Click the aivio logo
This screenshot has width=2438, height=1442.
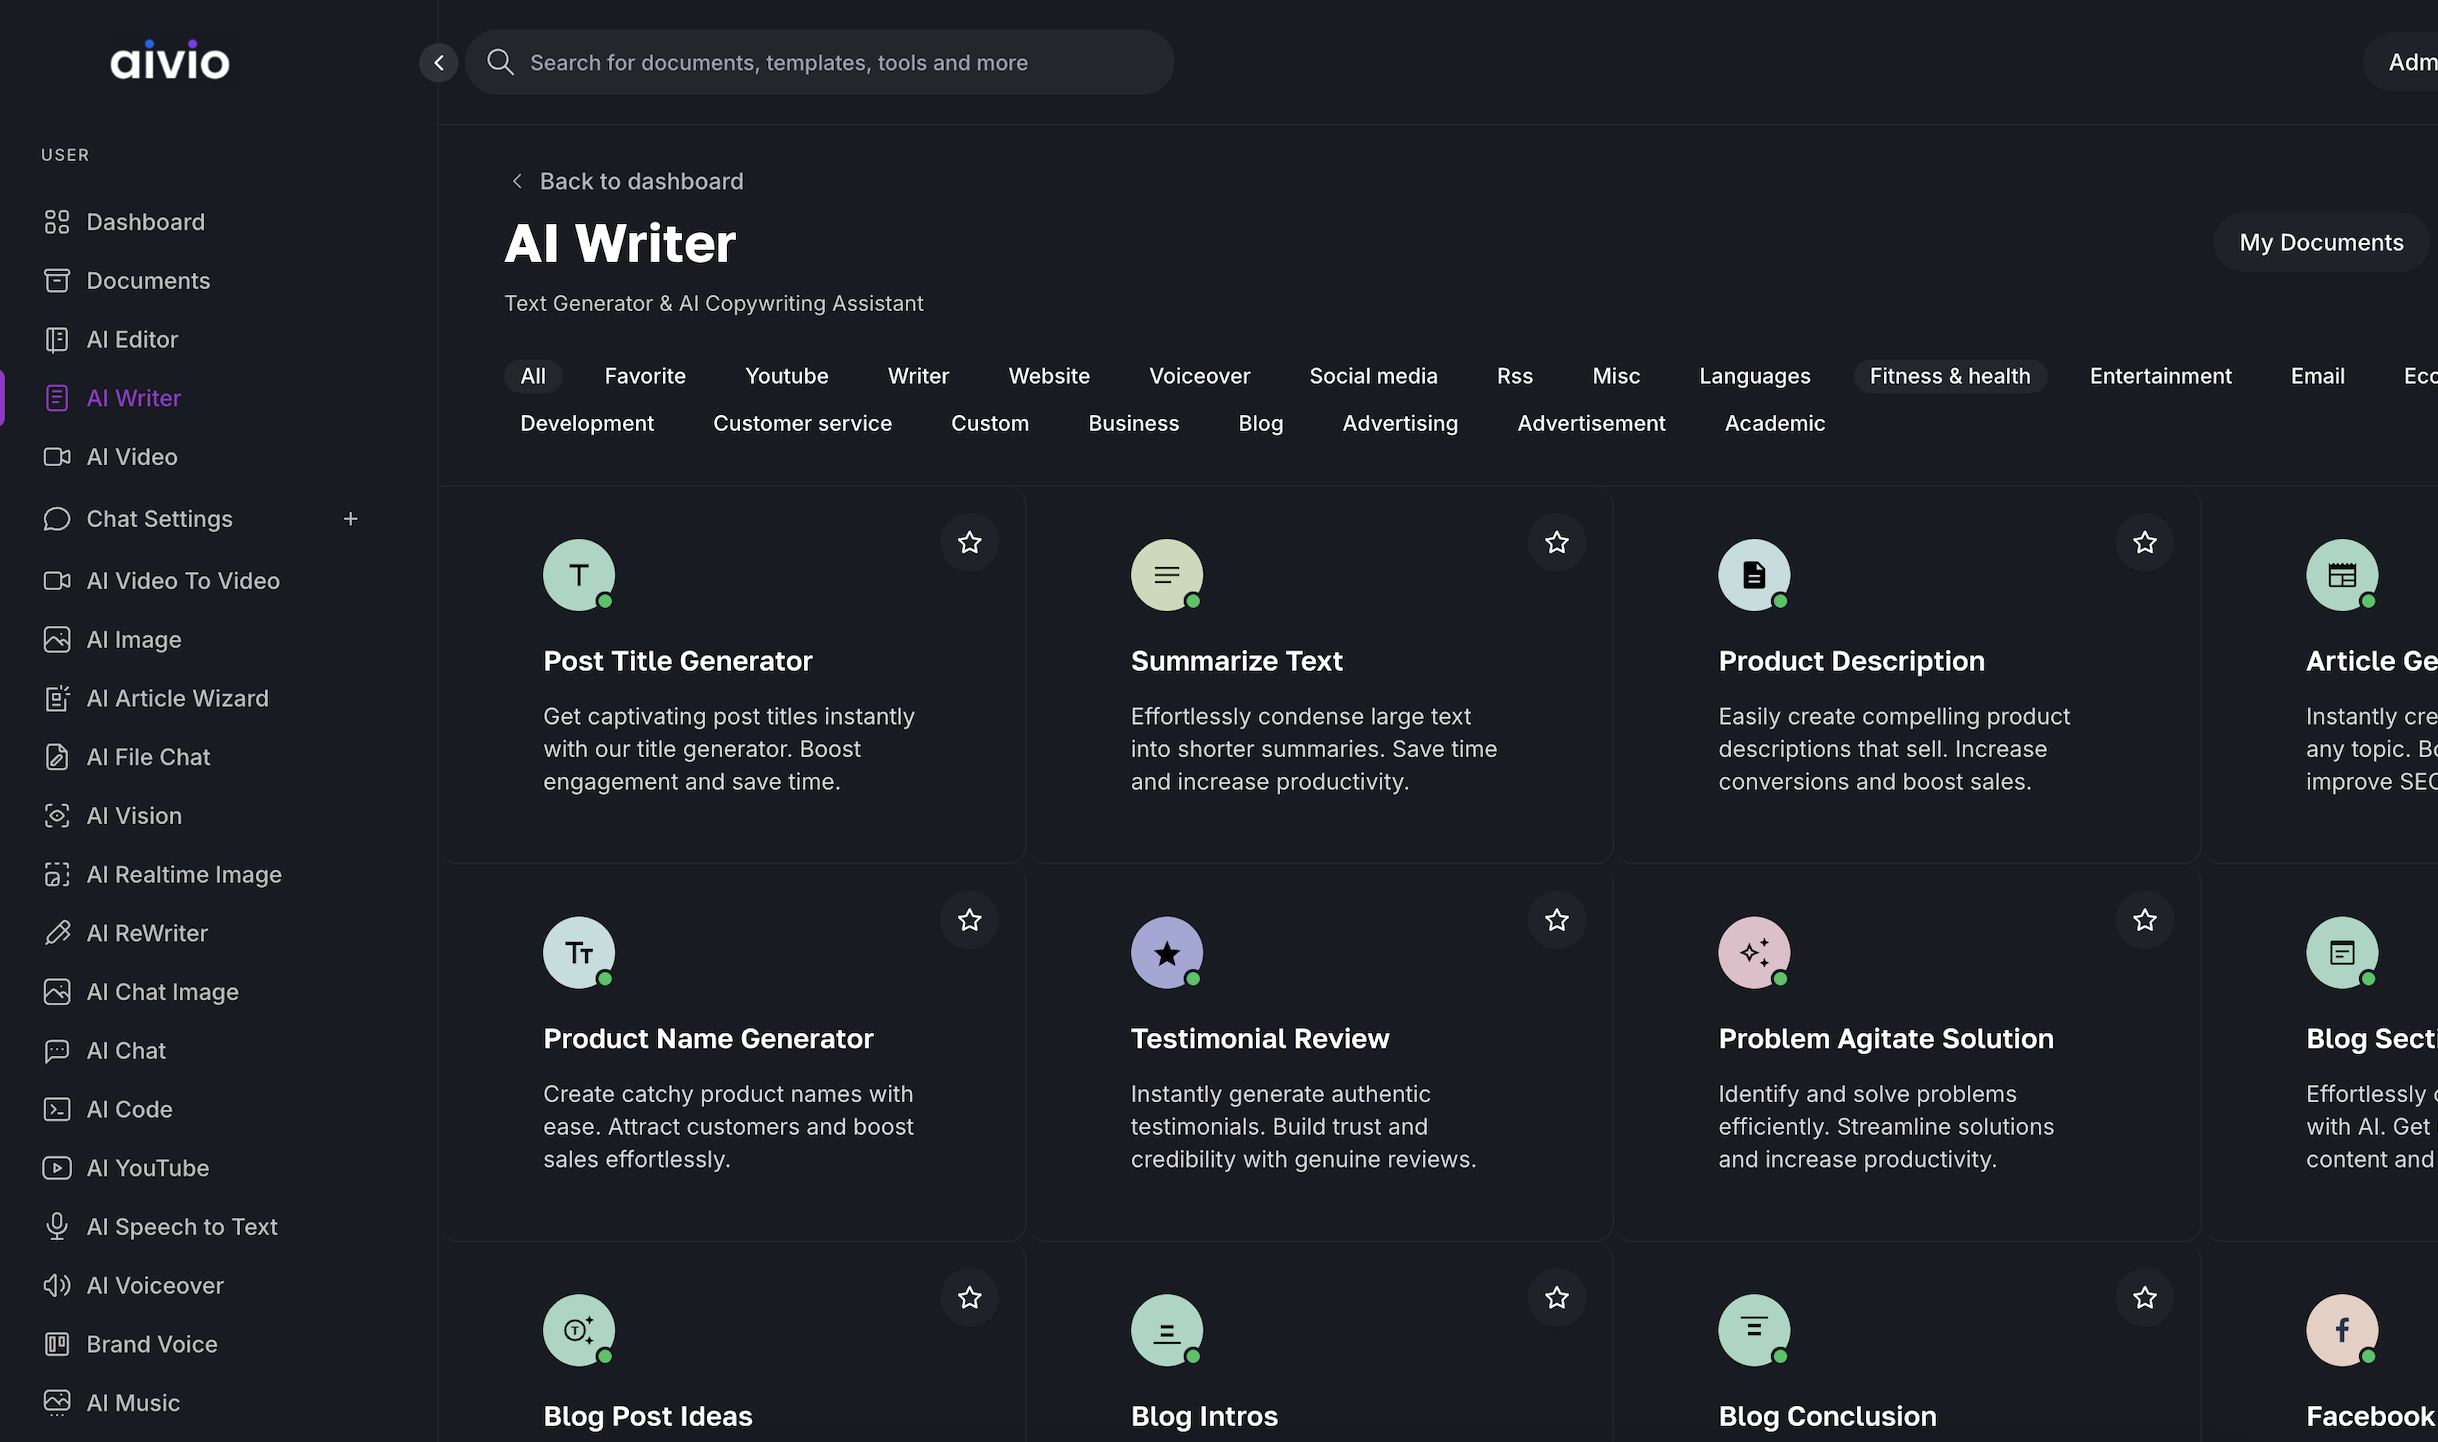click(x=170, y=61)
